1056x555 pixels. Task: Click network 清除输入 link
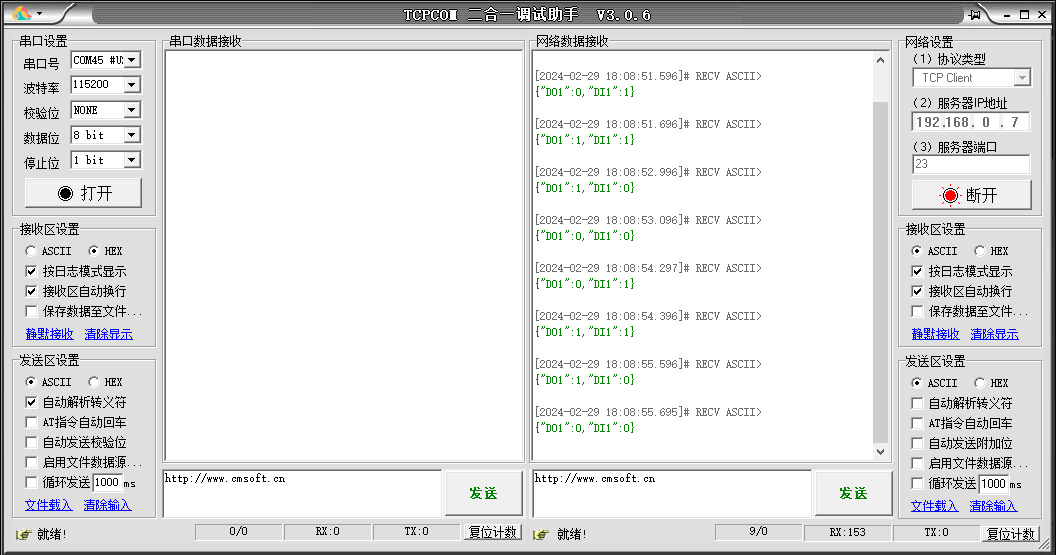[x=993, y=506]
